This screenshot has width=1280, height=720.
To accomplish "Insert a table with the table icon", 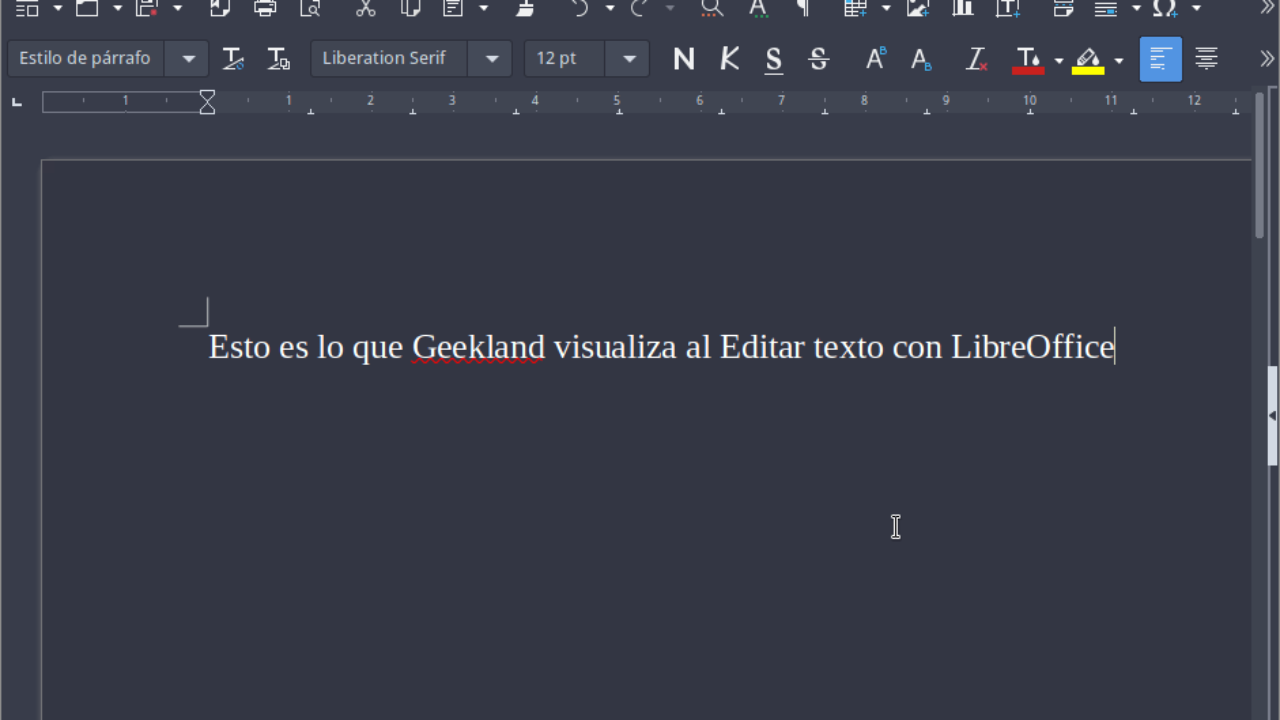I will click(x=855, y=8).
